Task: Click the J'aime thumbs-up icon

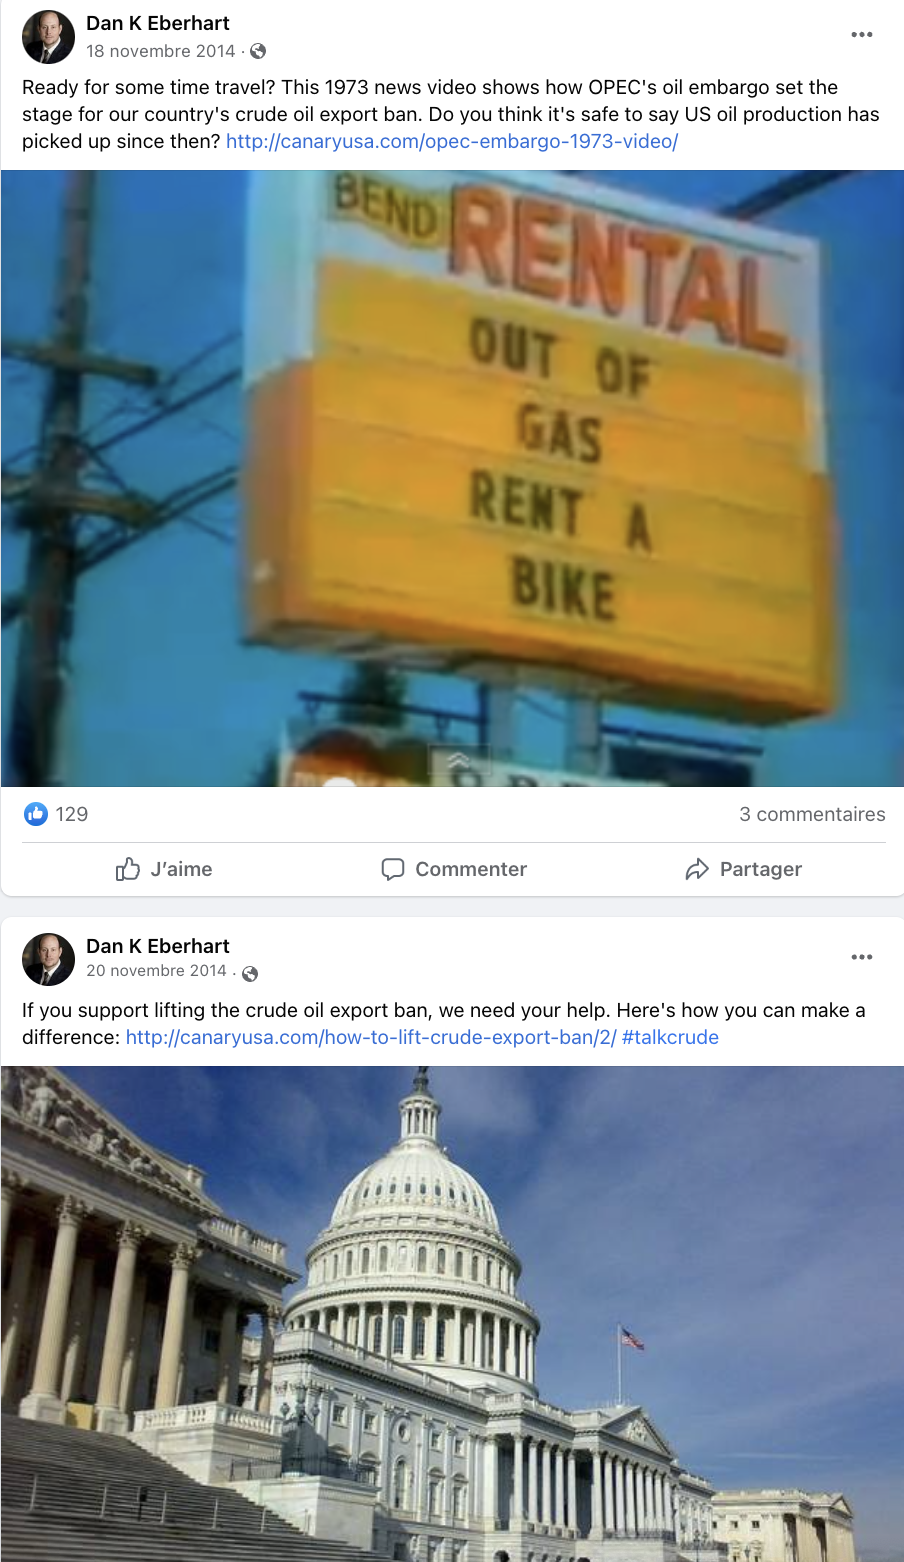Action: coord(127,869)
